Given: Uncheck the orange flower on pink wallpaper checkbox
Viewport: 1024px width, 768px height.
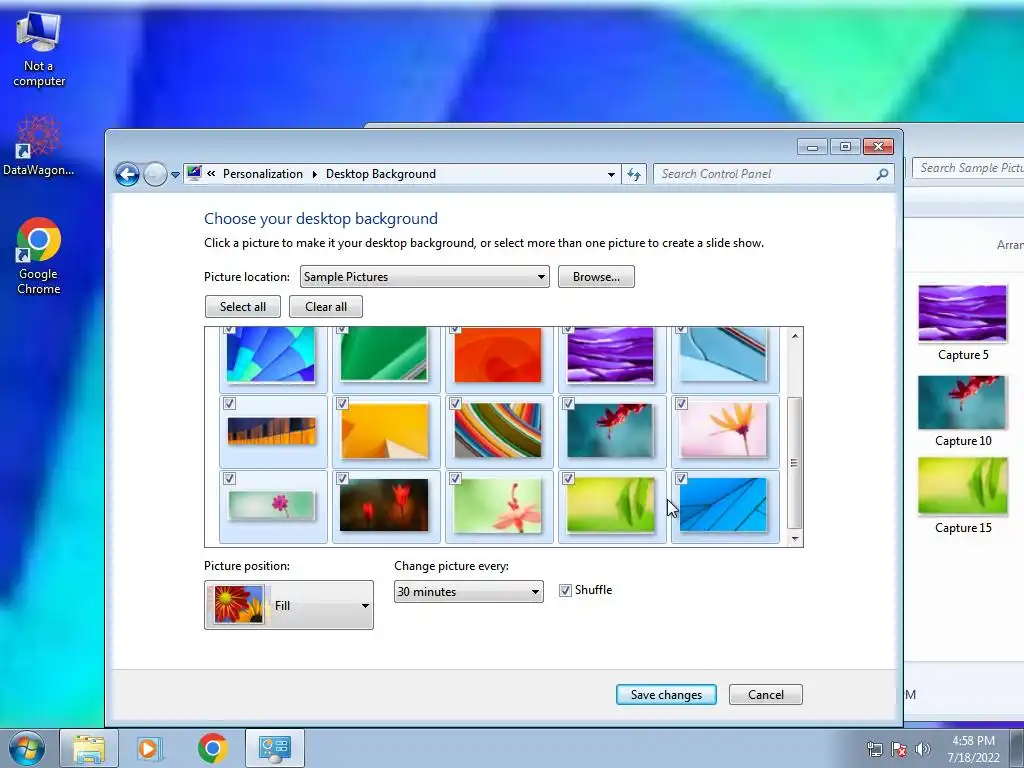Looking at the screenshot, I should pos(681,404).
